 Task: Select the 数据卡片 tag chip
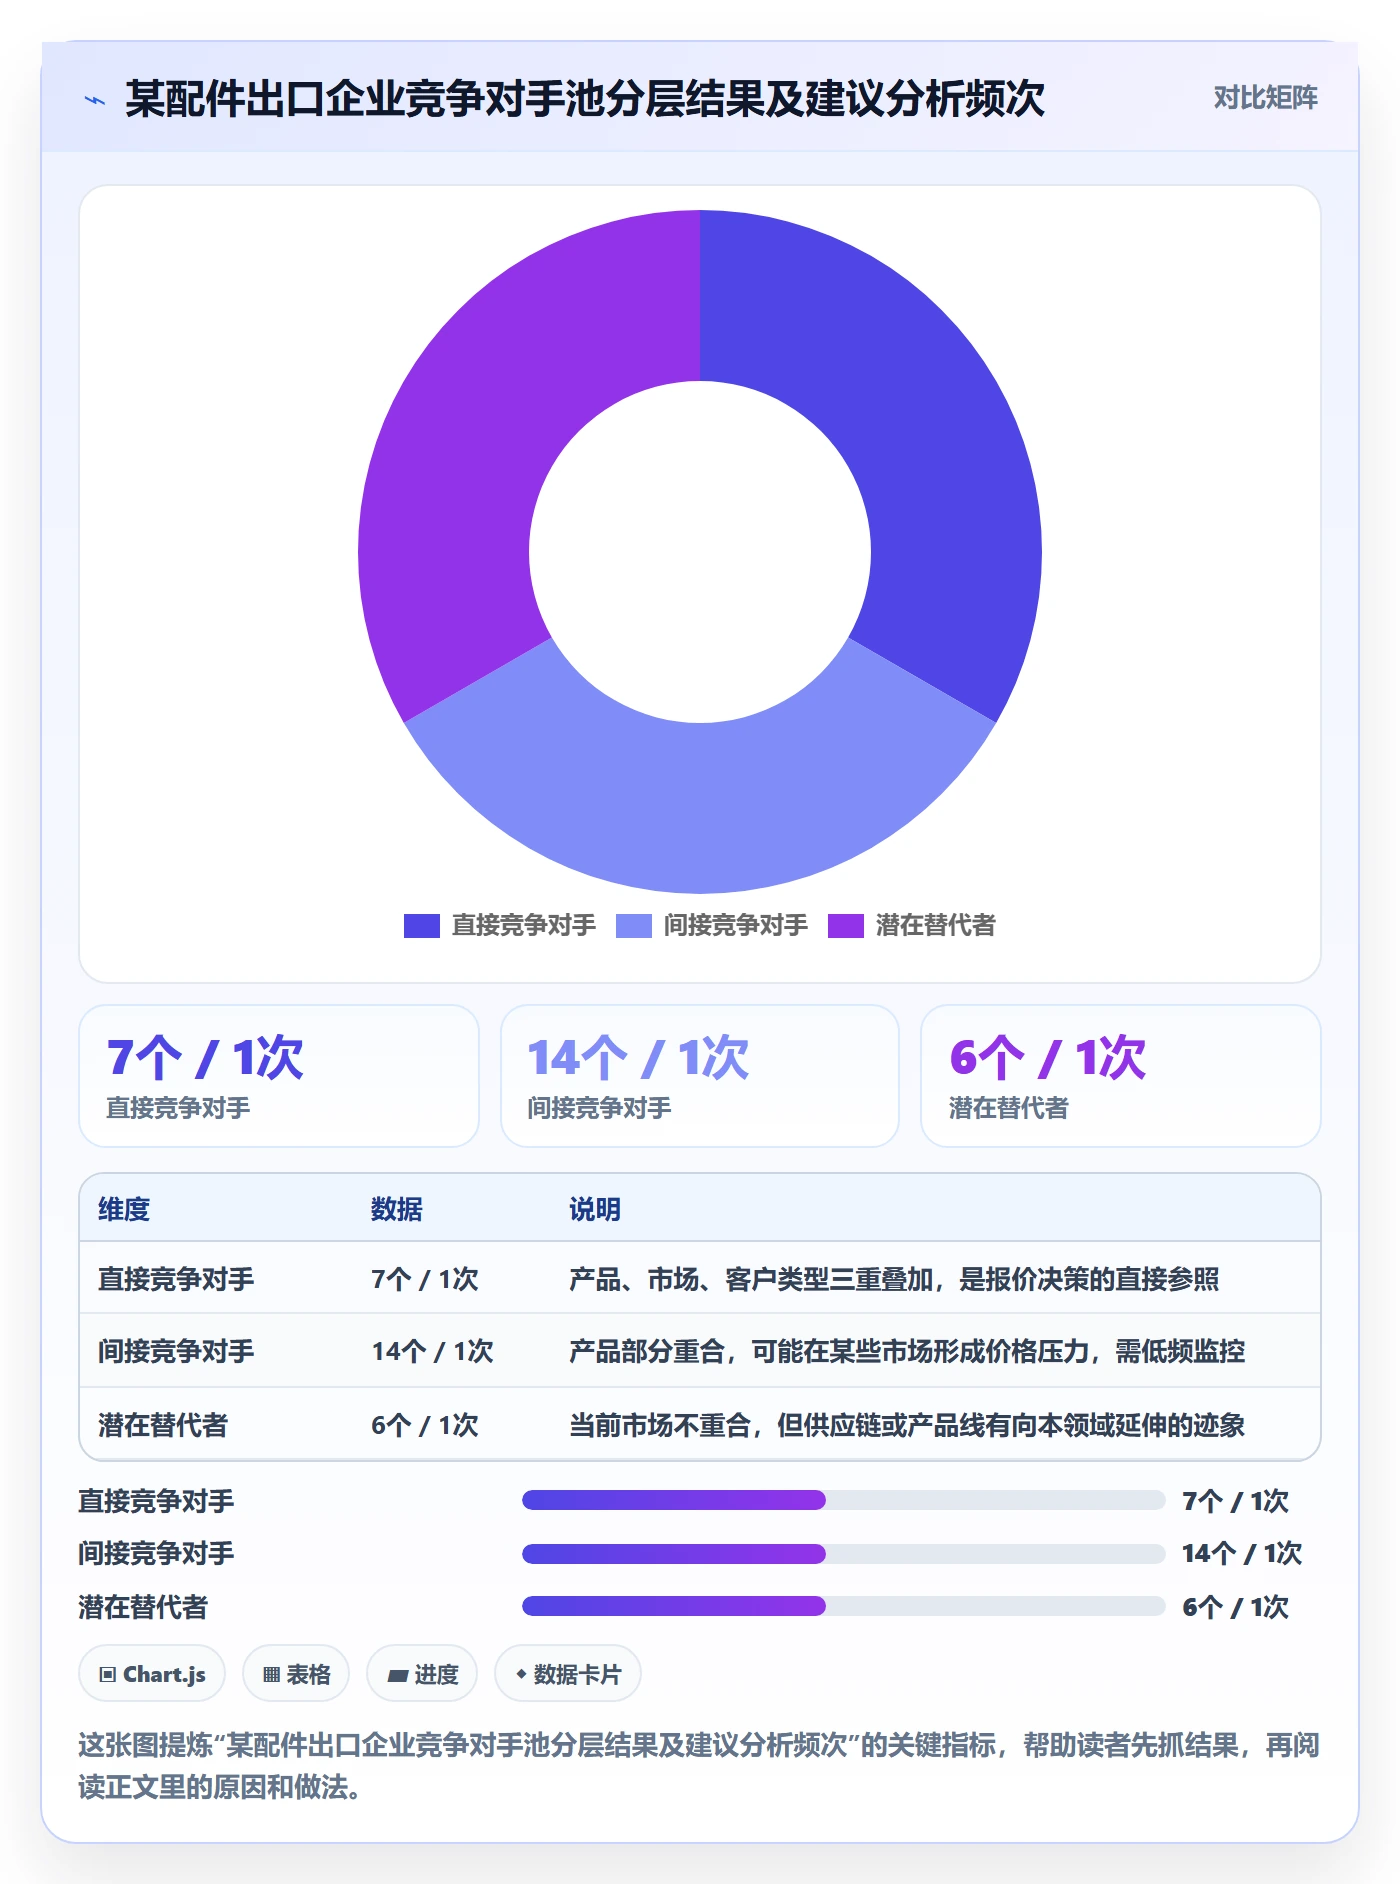pyautogui.click(x=568, y=1674)
